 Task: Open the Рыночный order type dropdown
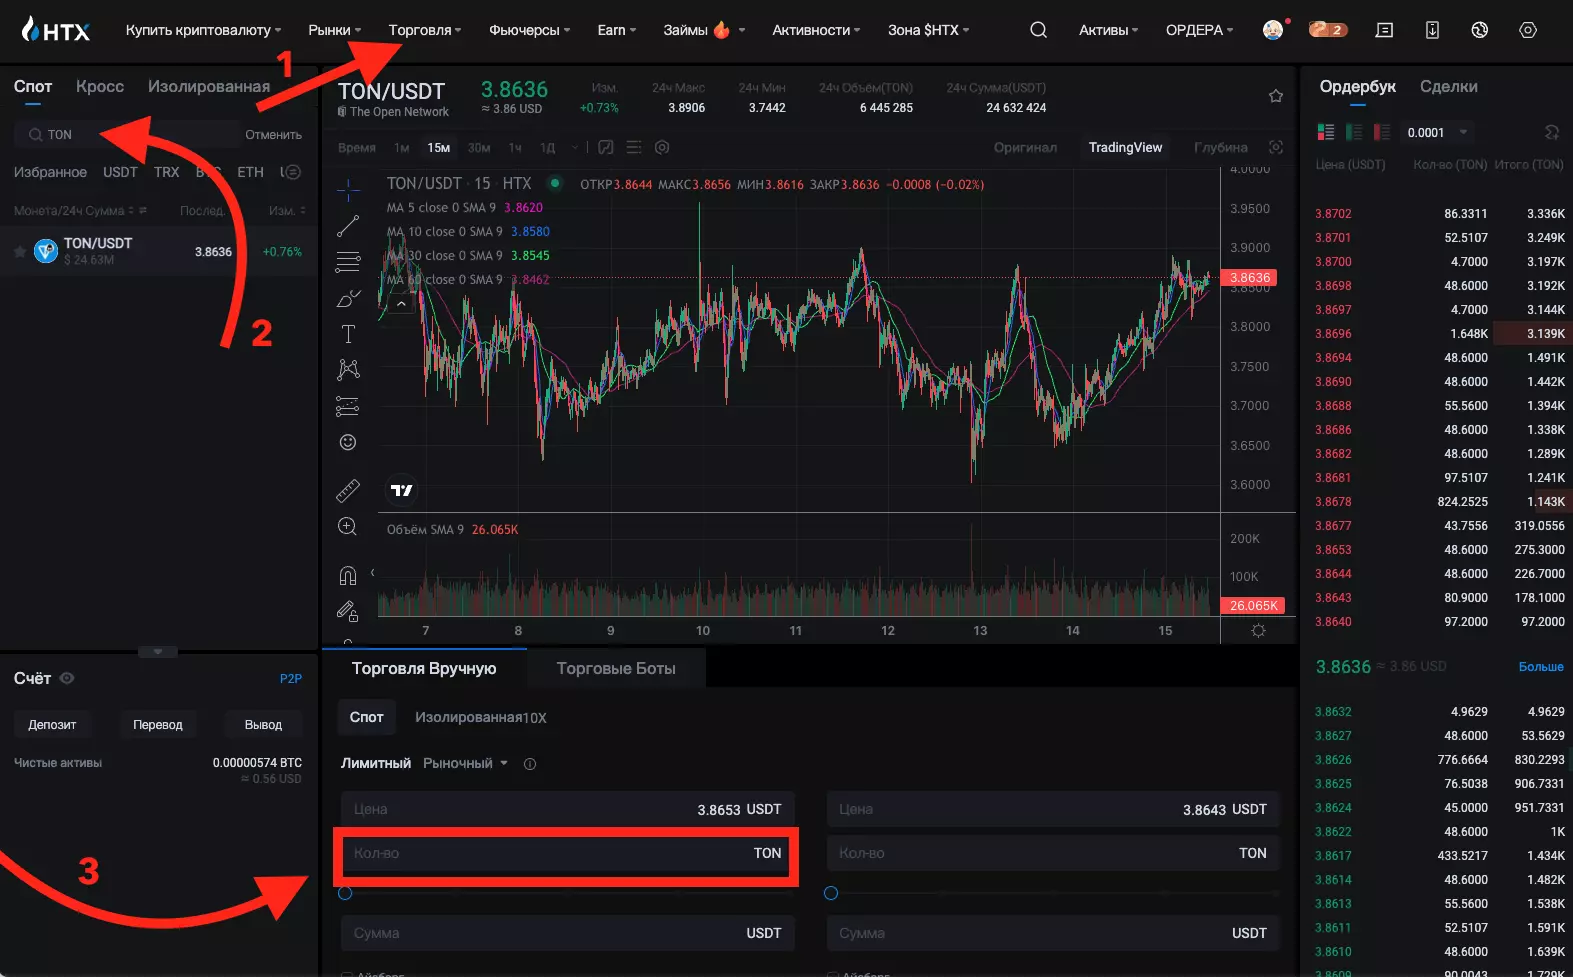tap(466, 763)
